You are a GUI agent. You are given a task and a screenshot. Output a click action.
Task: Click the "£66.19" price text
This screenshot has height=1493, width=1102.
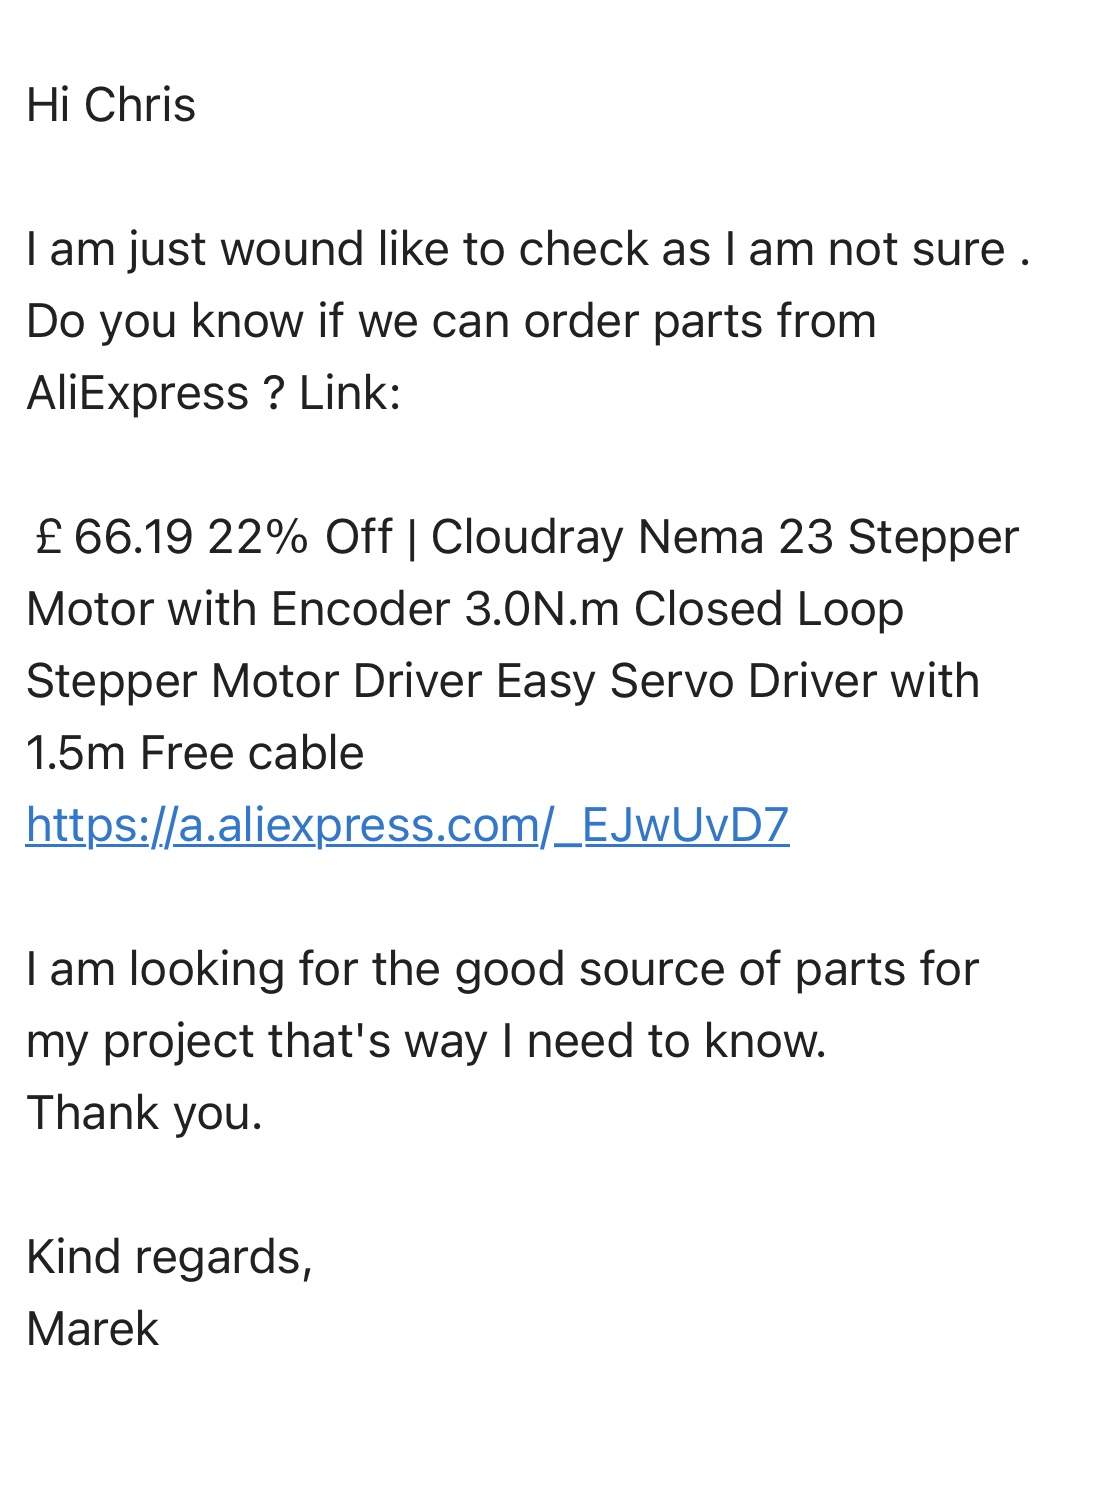coord(114,537)
